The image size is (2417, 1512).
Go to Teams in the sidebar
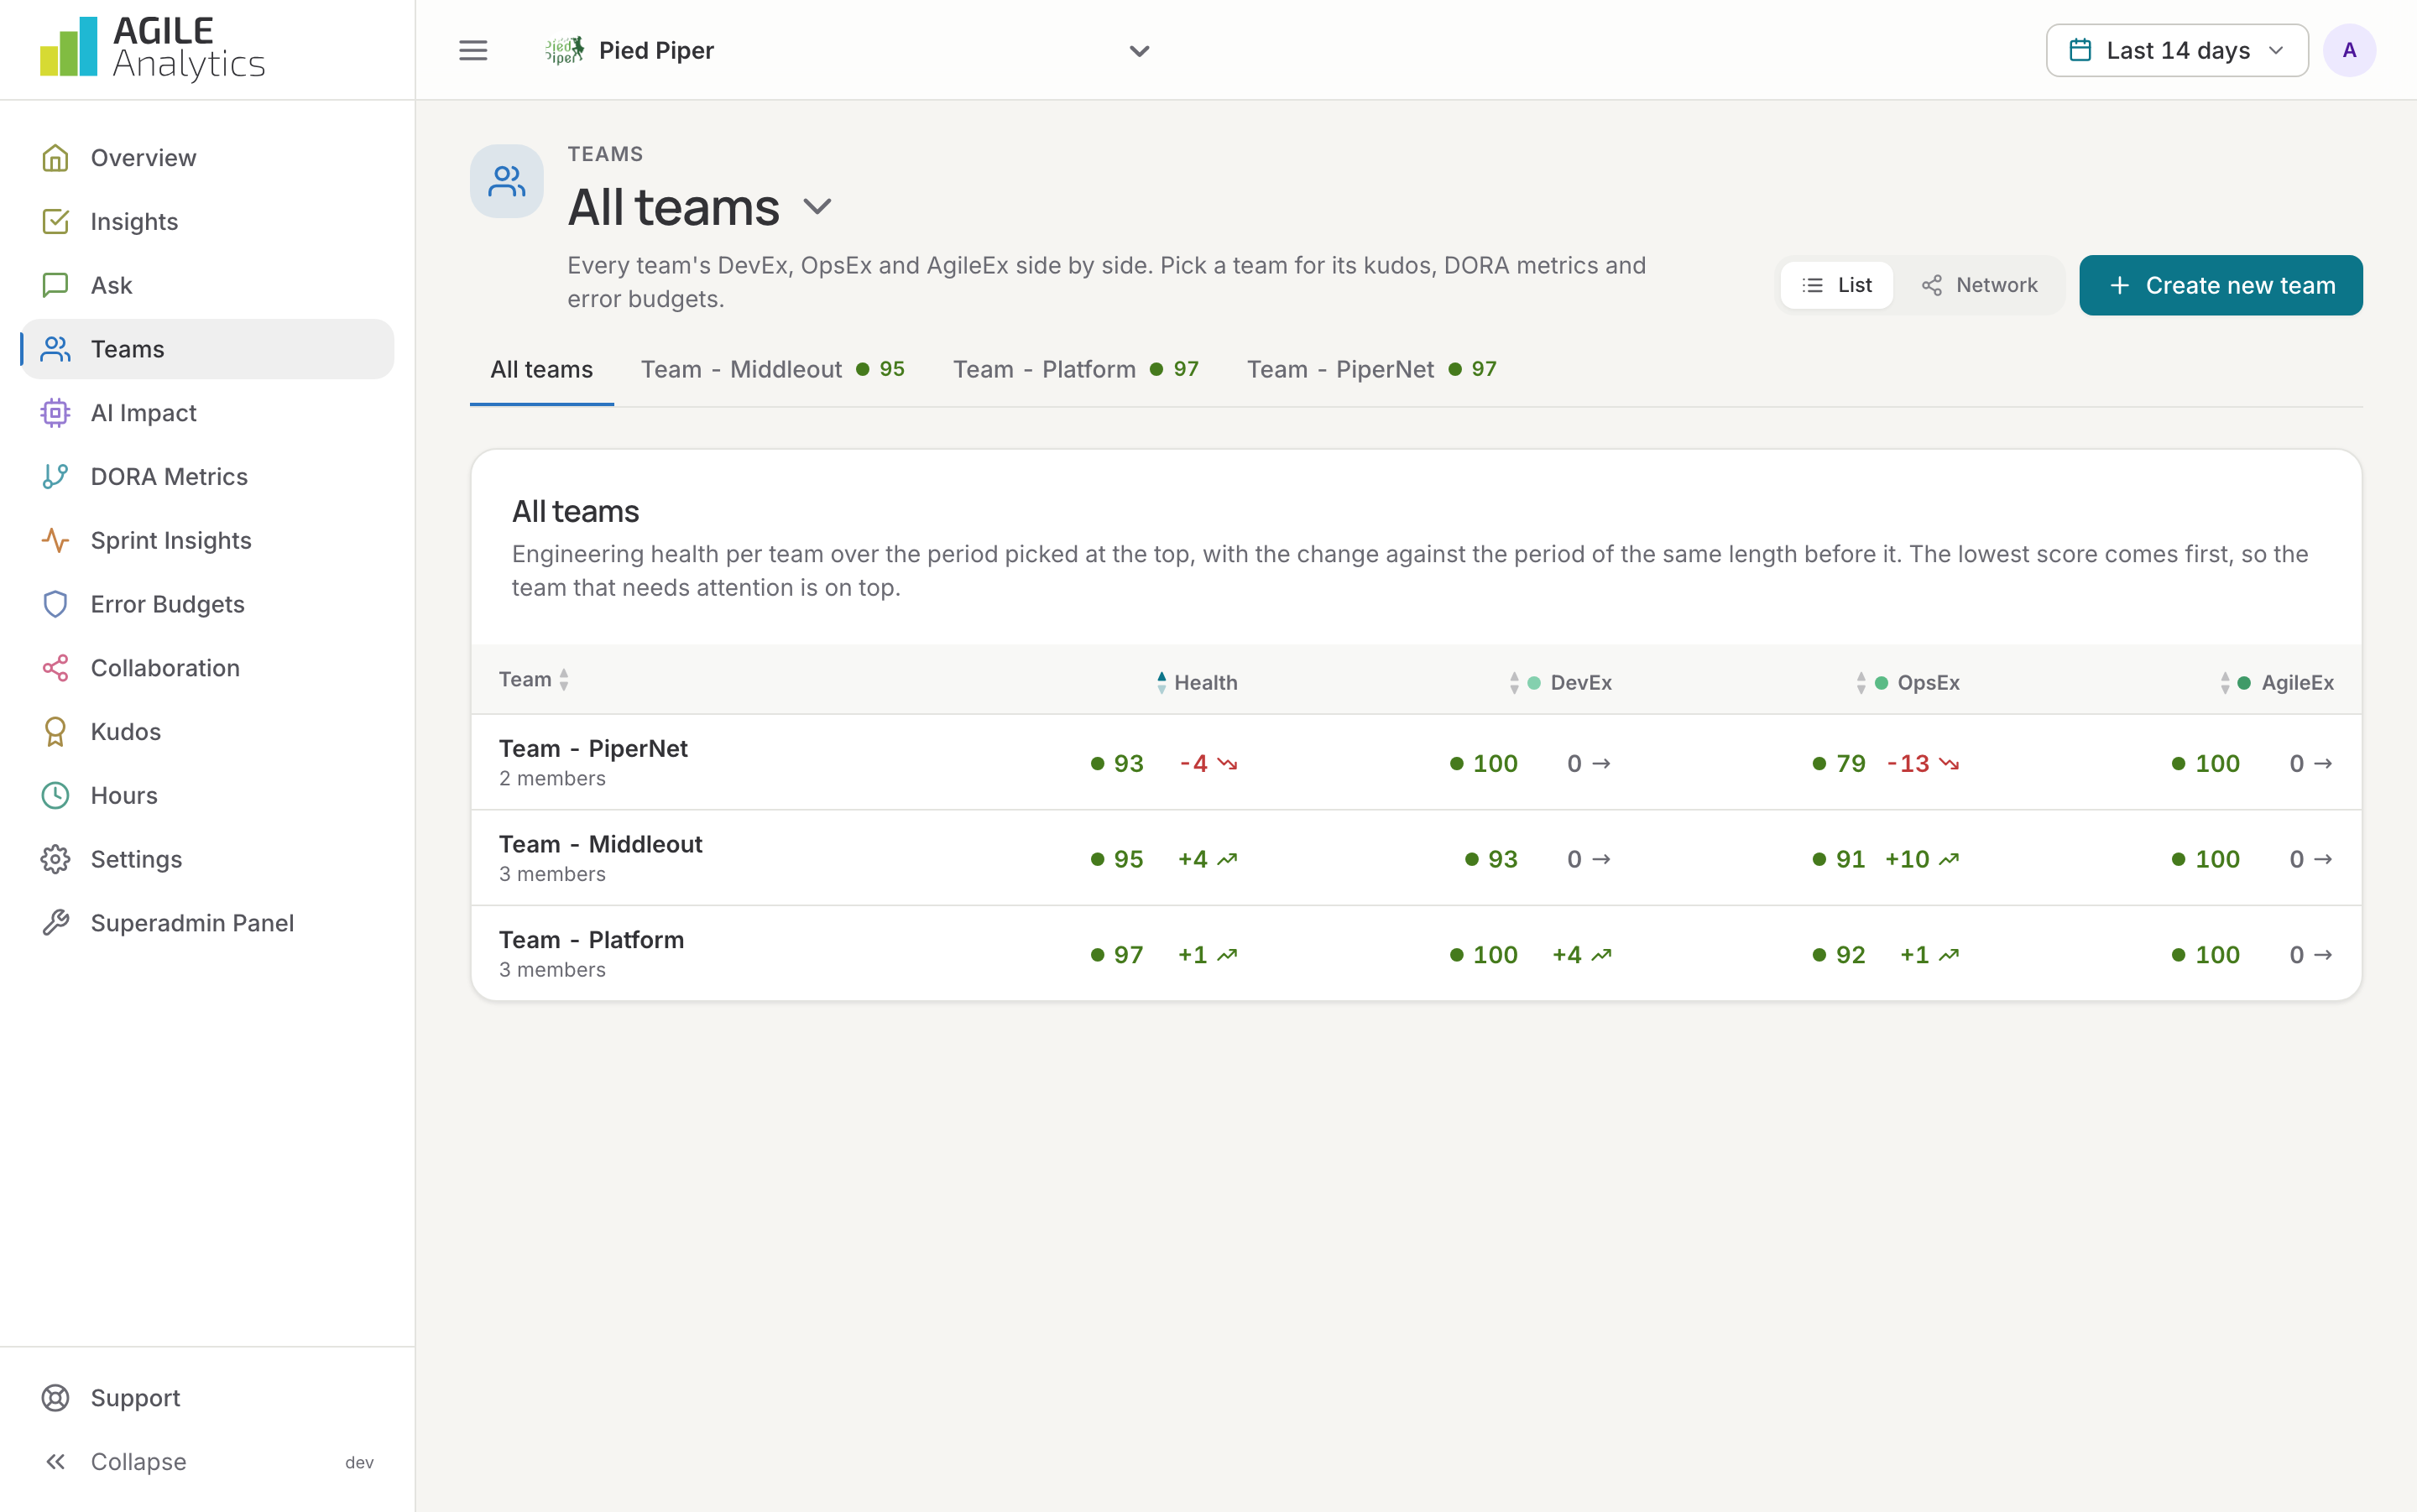coord(207,349)
